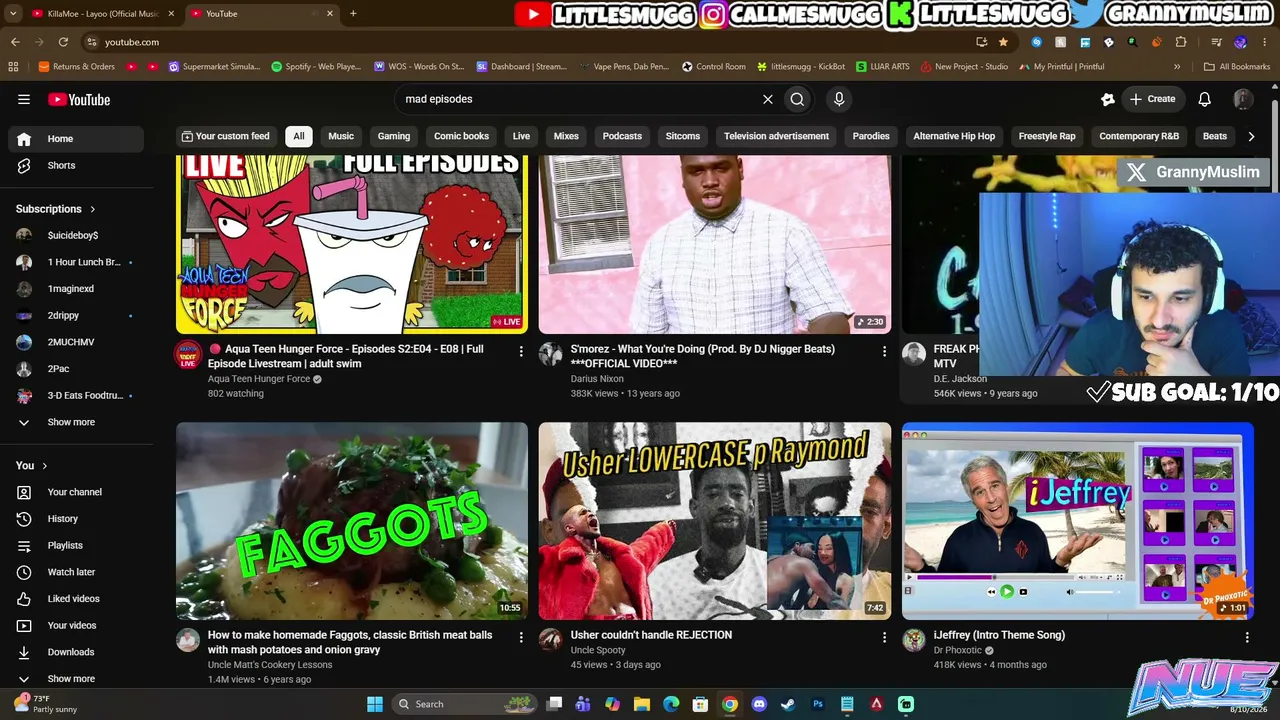Open Your channel in sidebar
Image resolution: width=1280 pixels, height=720 pixels.
coord(76,492)
